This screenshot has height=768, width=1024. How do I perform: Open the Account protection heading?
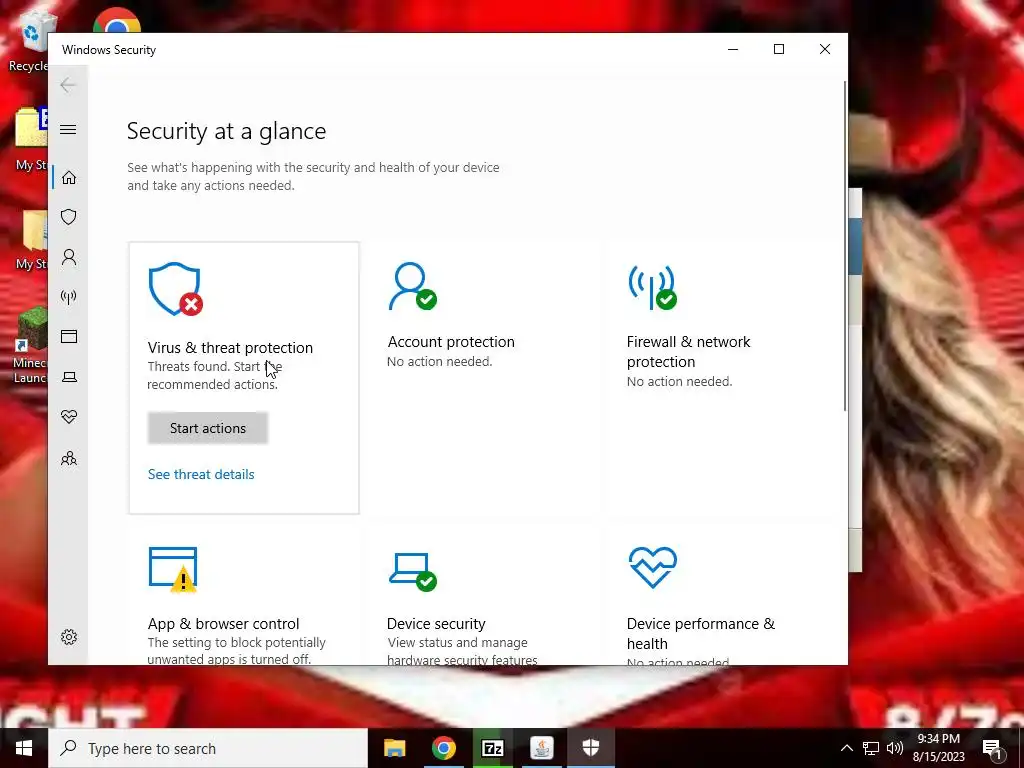[451, 342]
